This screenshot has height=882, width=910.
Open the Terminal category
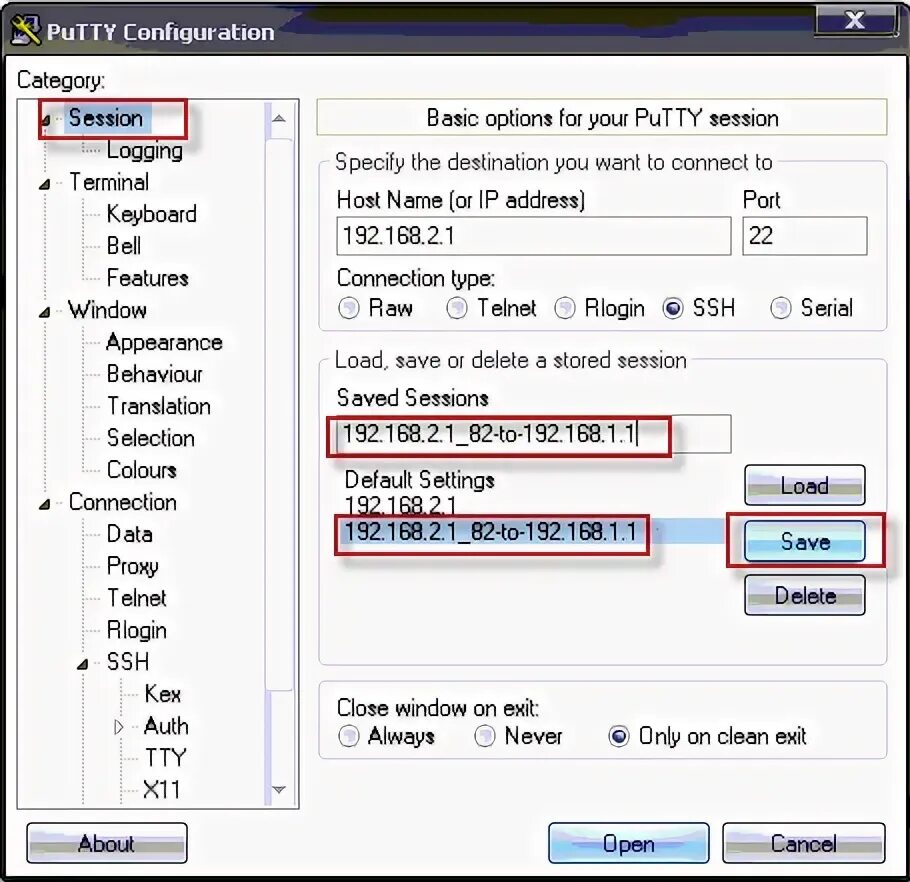pos(109,182)
